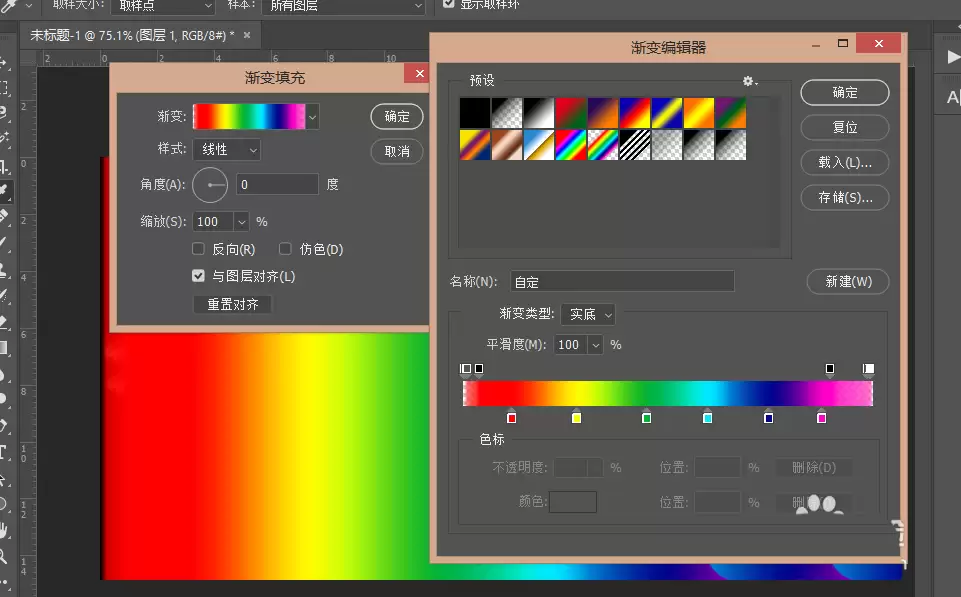Open 渐变类型 dropdown showing 实底
Image resolution: width=961 pixels, height=597 pixels.
[588, 314]
